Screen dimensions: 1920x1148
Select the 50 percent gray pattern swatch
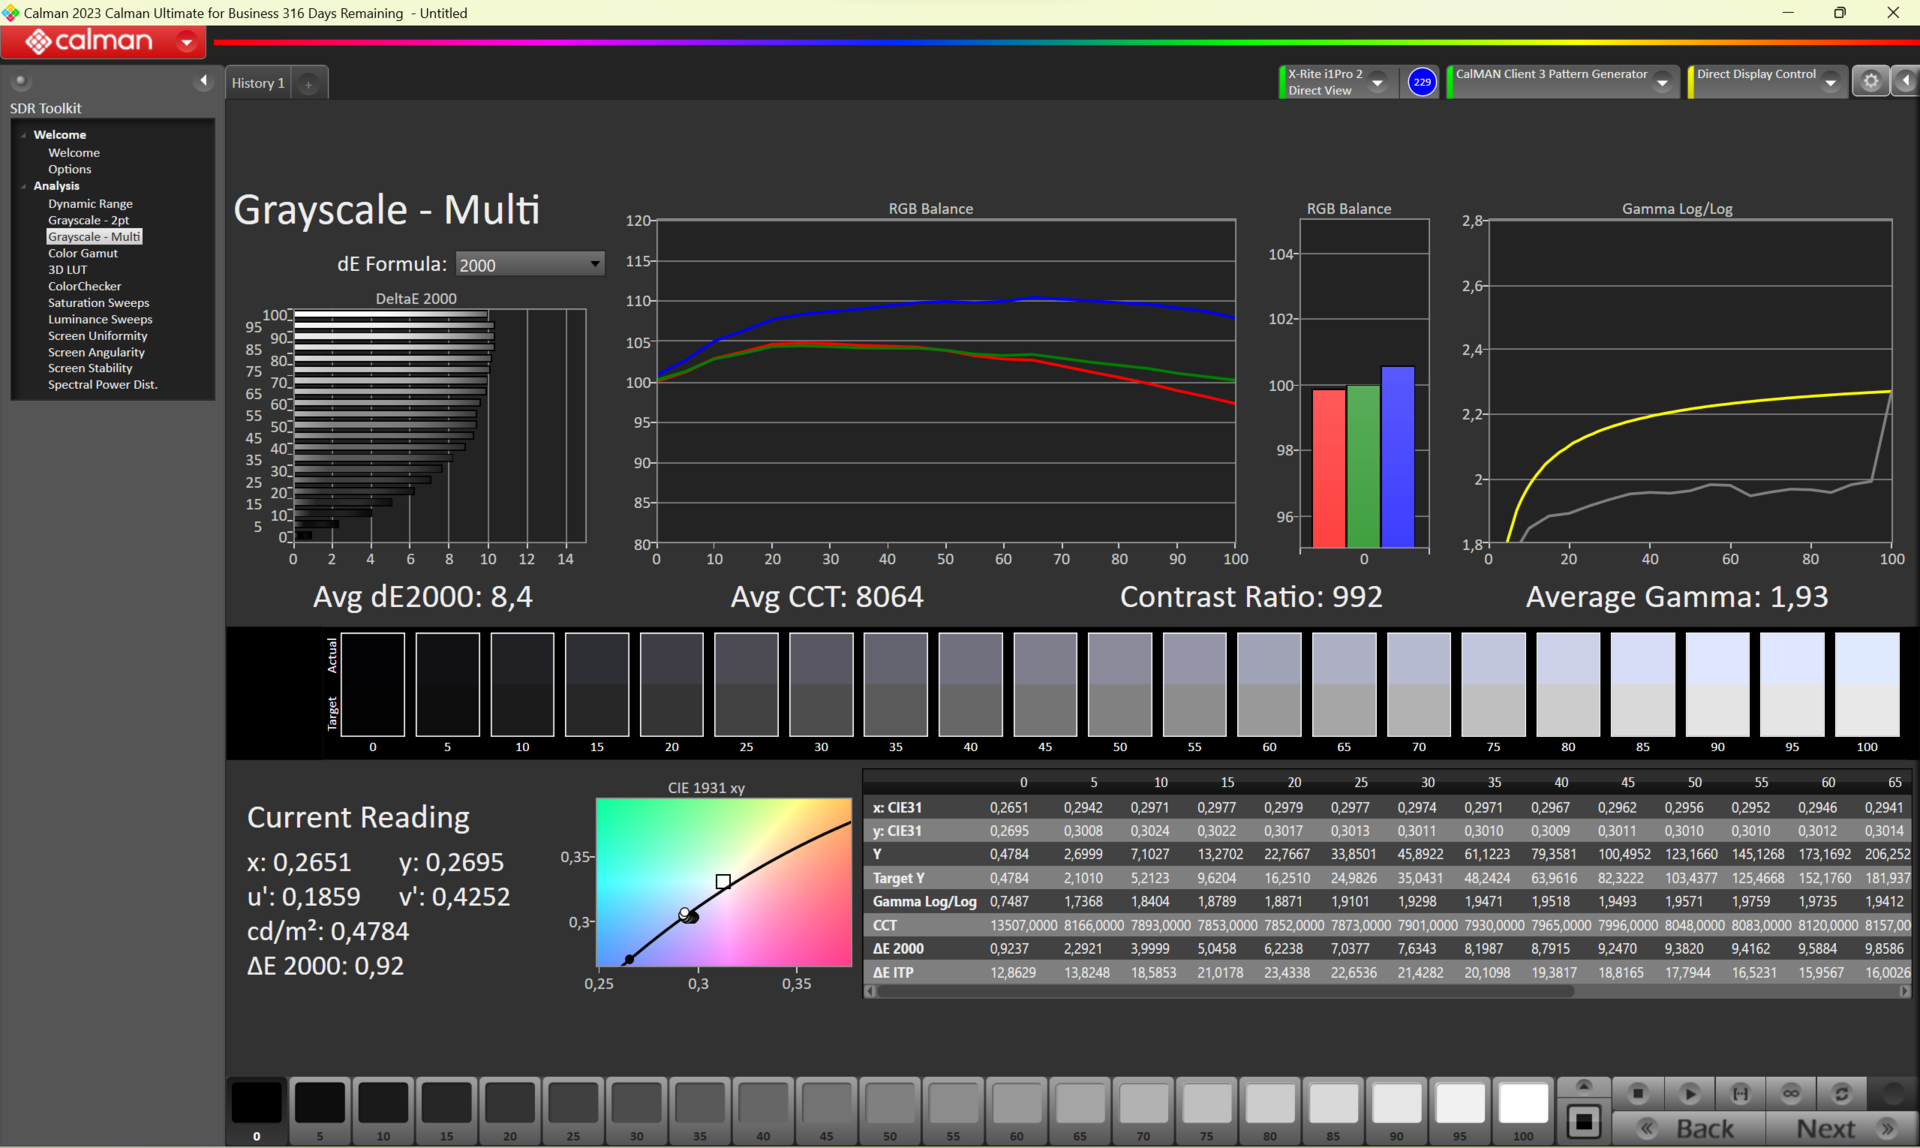click(x=889, y=1103)
